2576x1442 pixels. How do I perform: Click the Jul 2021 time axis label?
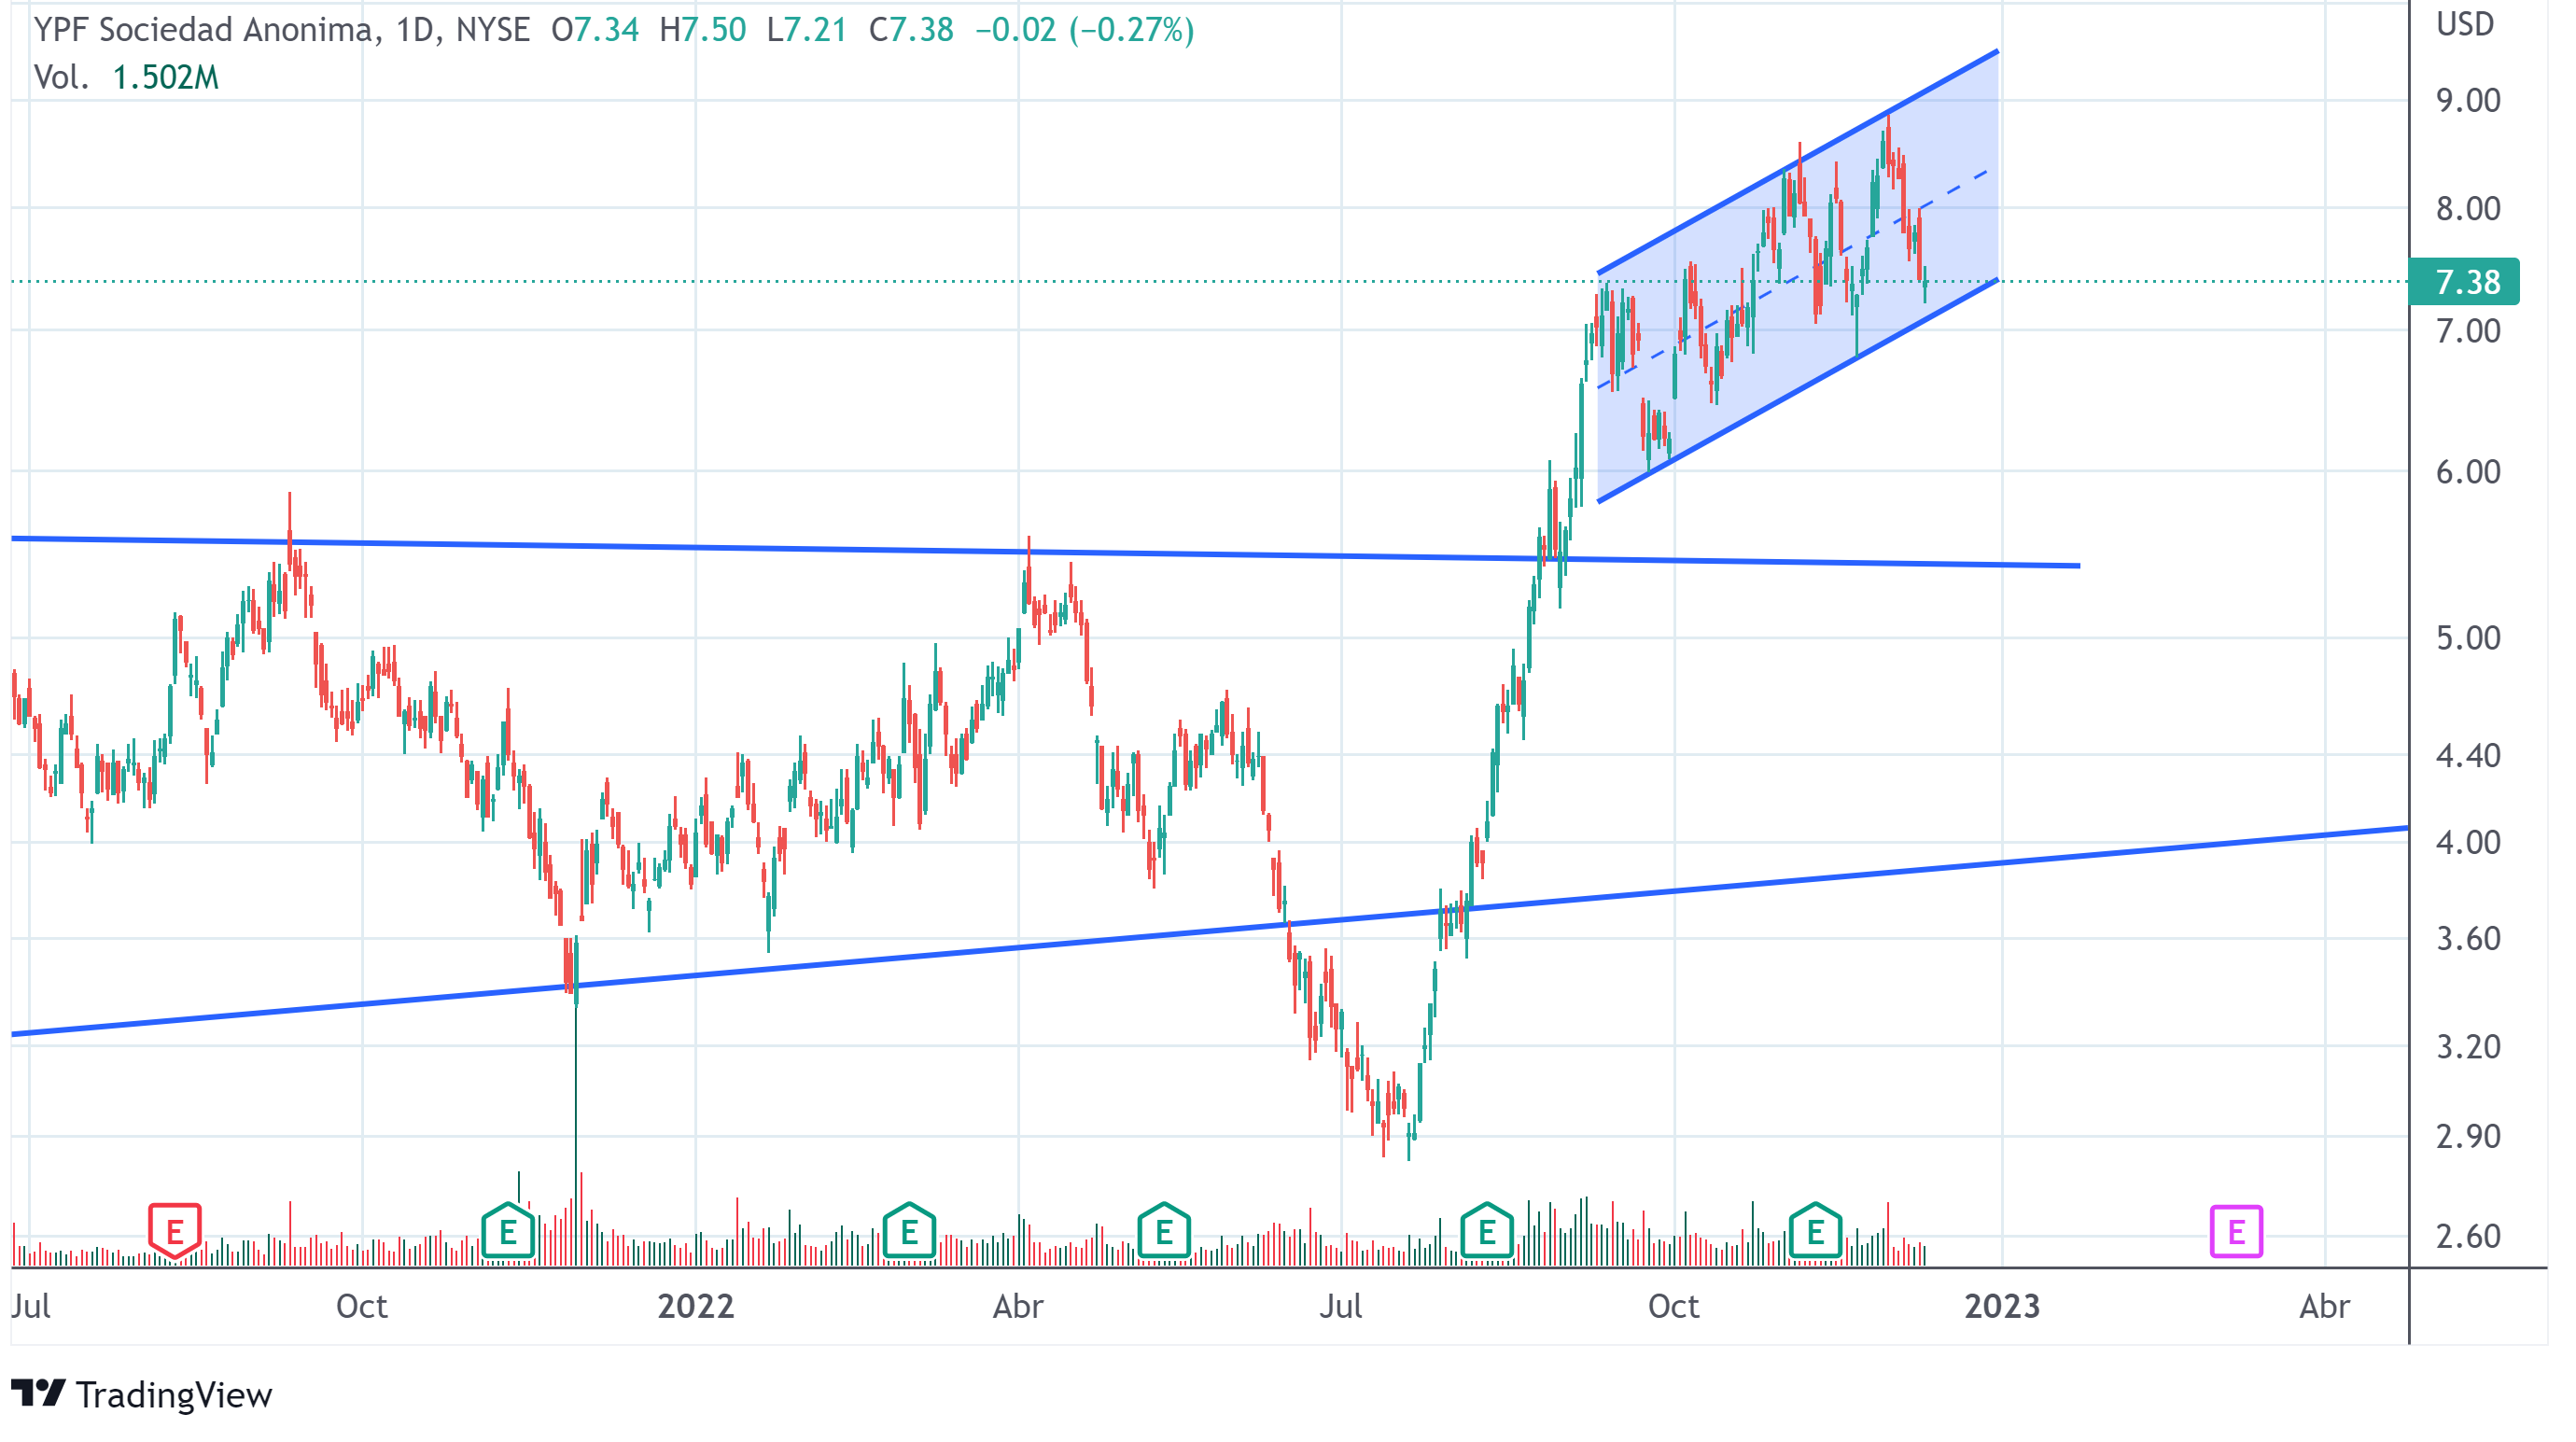tap(31, 1306)
